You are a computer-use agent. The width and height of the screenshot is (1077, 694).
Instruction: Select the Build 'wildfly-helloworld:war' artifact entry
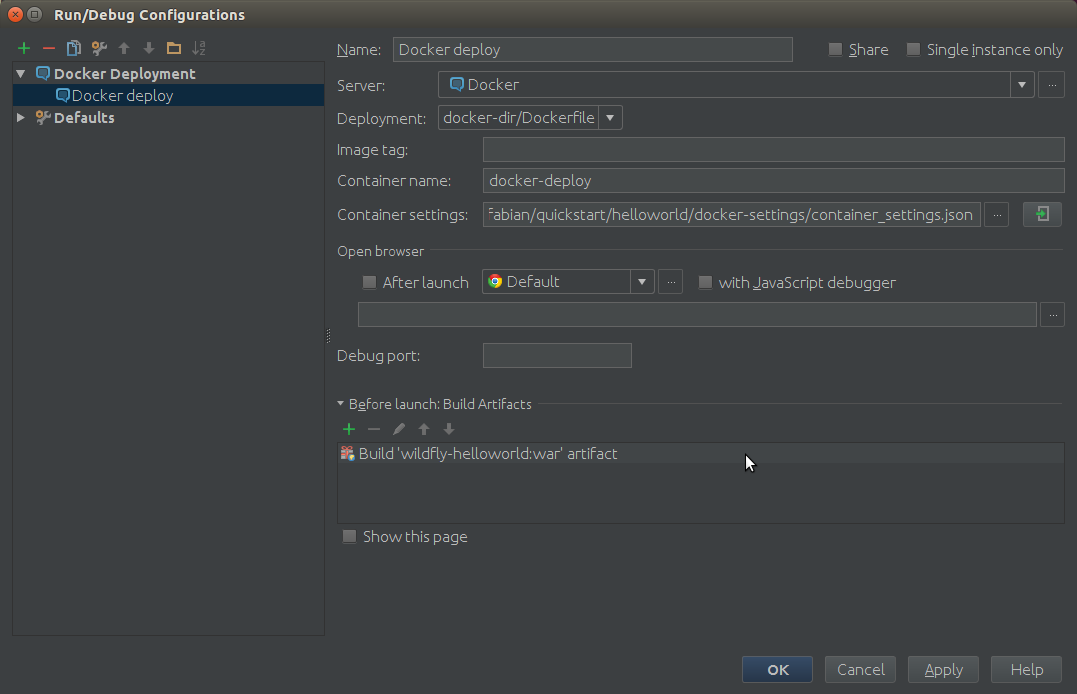pyautogui.click(x=488, y=454)
